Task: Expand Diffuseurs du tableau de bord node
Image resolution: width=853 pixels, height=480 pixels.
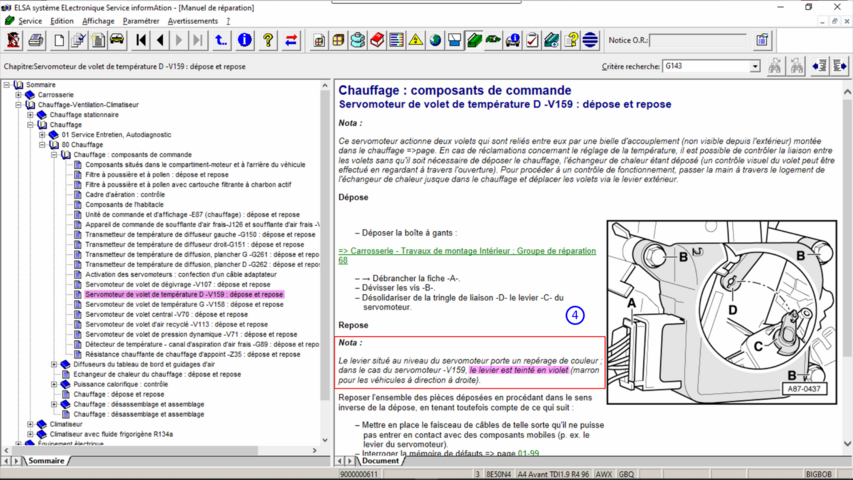Action: 54,364
